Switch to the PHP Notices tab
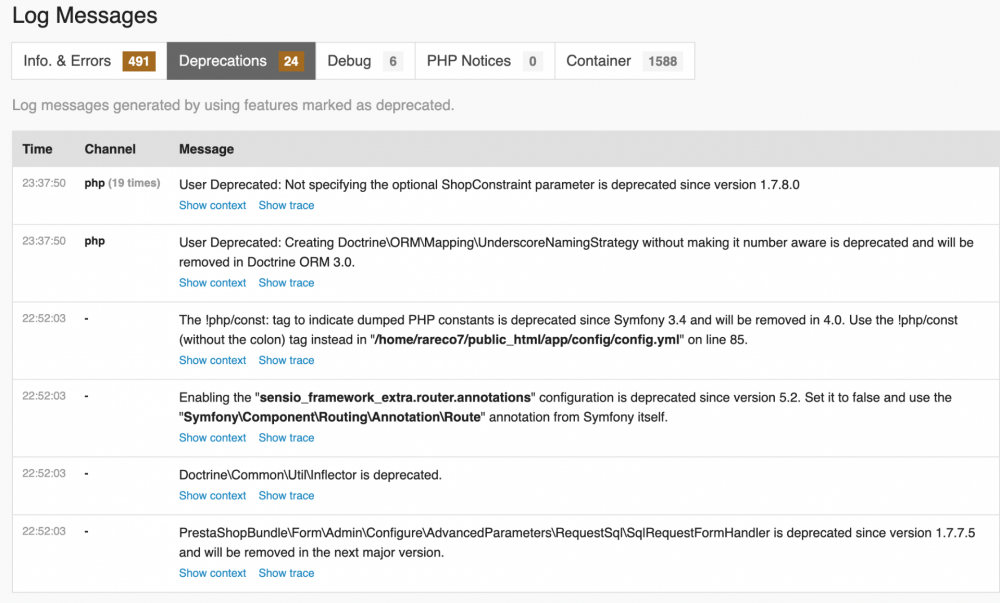Viewport: 1000px width, 603px height. point(483,61)
